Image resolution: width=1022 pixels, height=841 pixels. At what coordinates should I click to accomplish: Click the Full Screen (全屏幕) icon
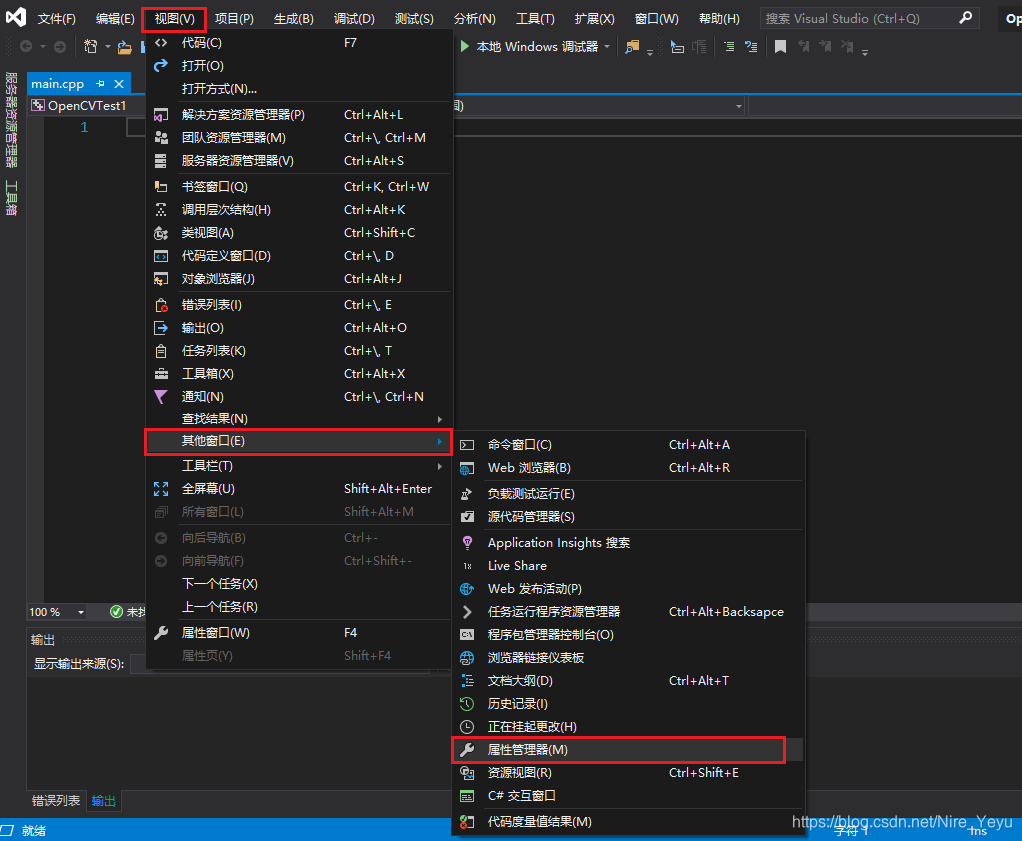(x=161, y=489)
